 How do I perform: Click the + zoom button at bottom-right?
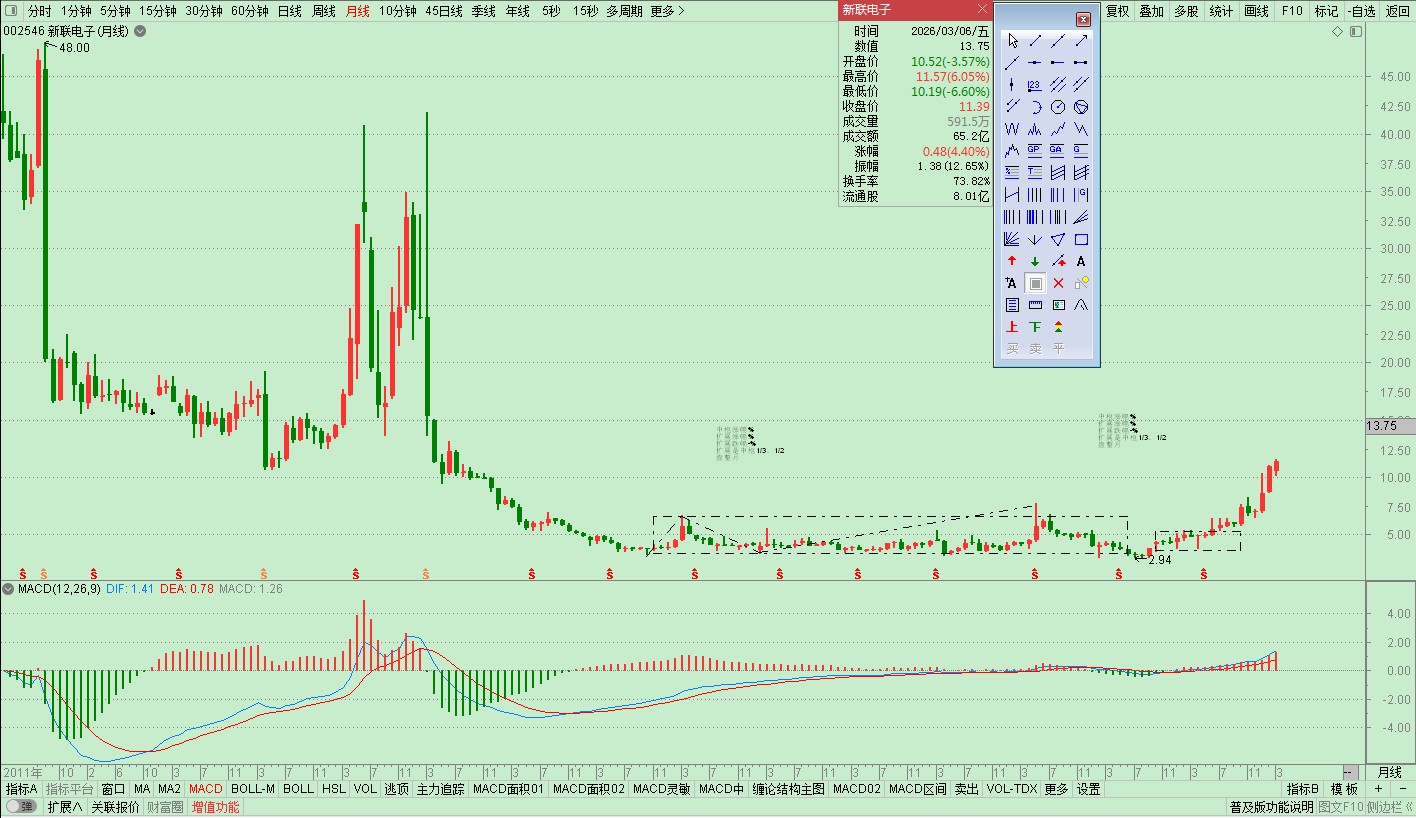[1378, 789]
